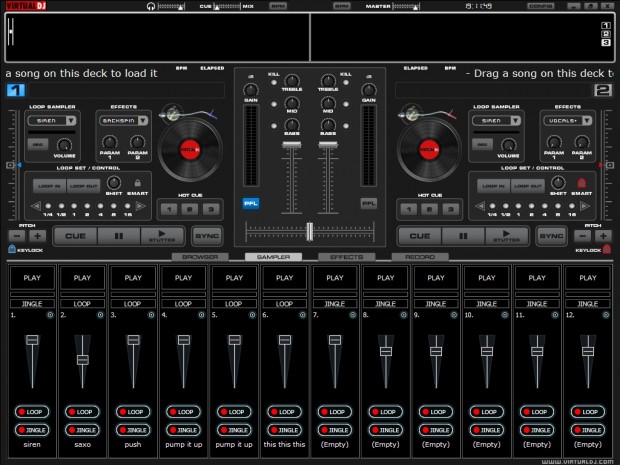Click Stutter play on the left deck
The width and height of the screenshot is (620, 465).
point(162,236)
